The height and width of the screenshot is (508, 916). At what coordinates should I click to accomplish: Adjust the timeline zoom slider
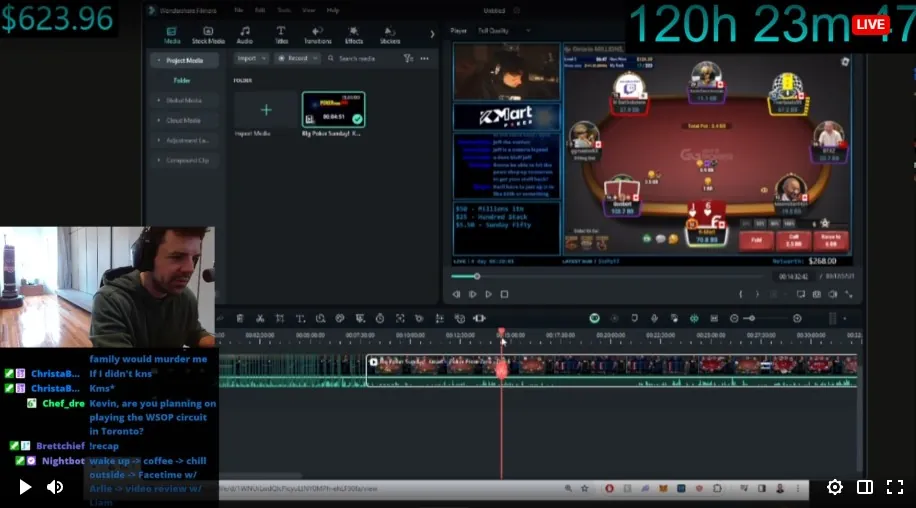click(x=752, y=318)
